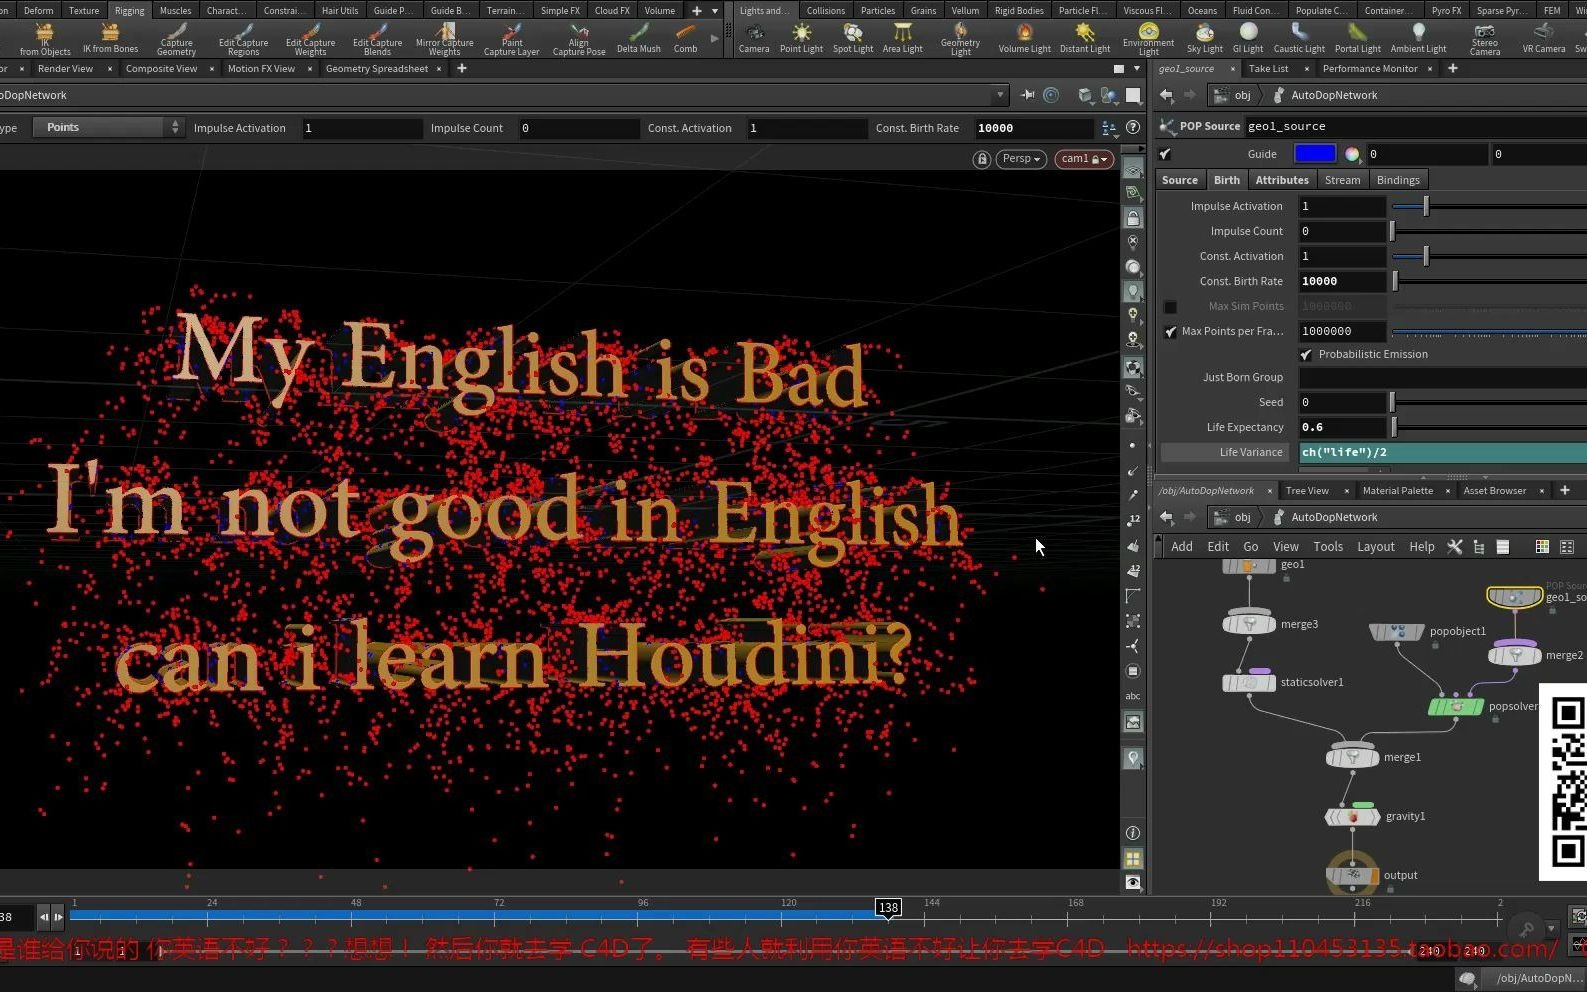Click the Impulse Activation slider handle
This screenshot has height=992, width=1587.
1426,206
